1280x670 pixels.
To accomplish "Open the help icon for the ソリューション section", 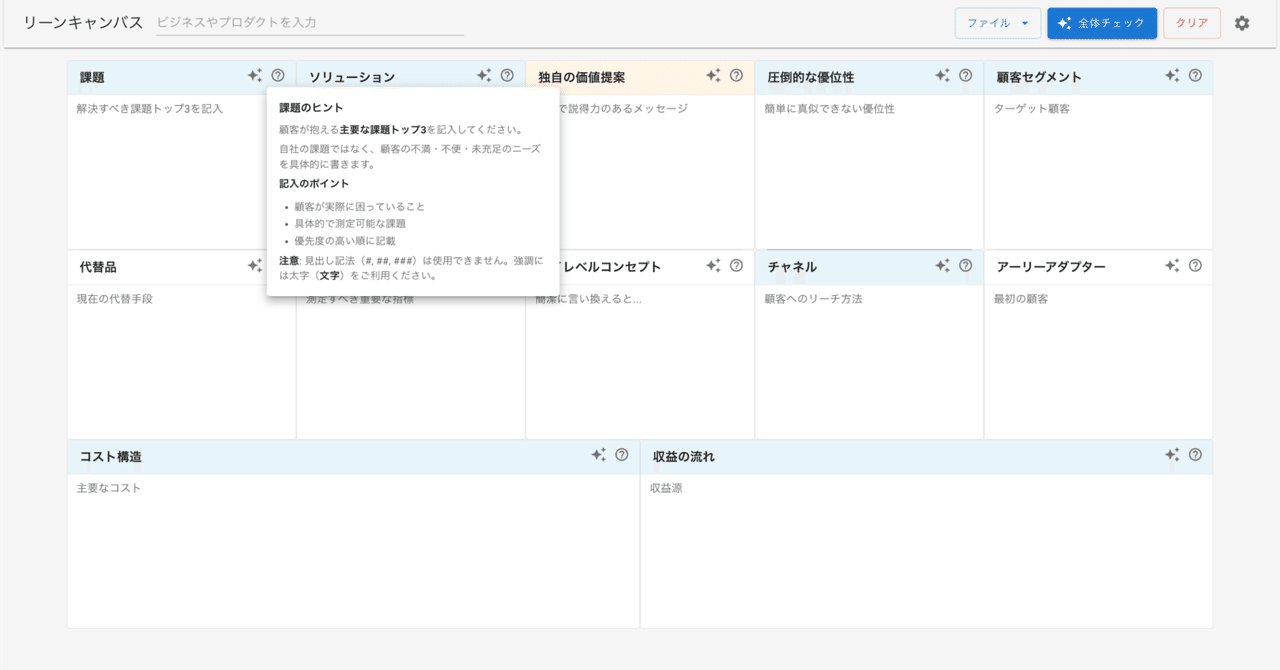I will pyautogui.click(x=508, y=75).
